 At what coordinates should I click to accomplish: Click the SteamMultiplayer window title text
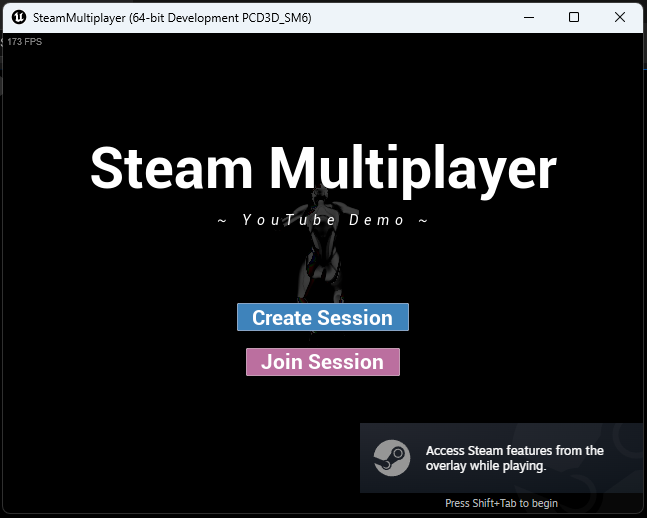point(172,18)
